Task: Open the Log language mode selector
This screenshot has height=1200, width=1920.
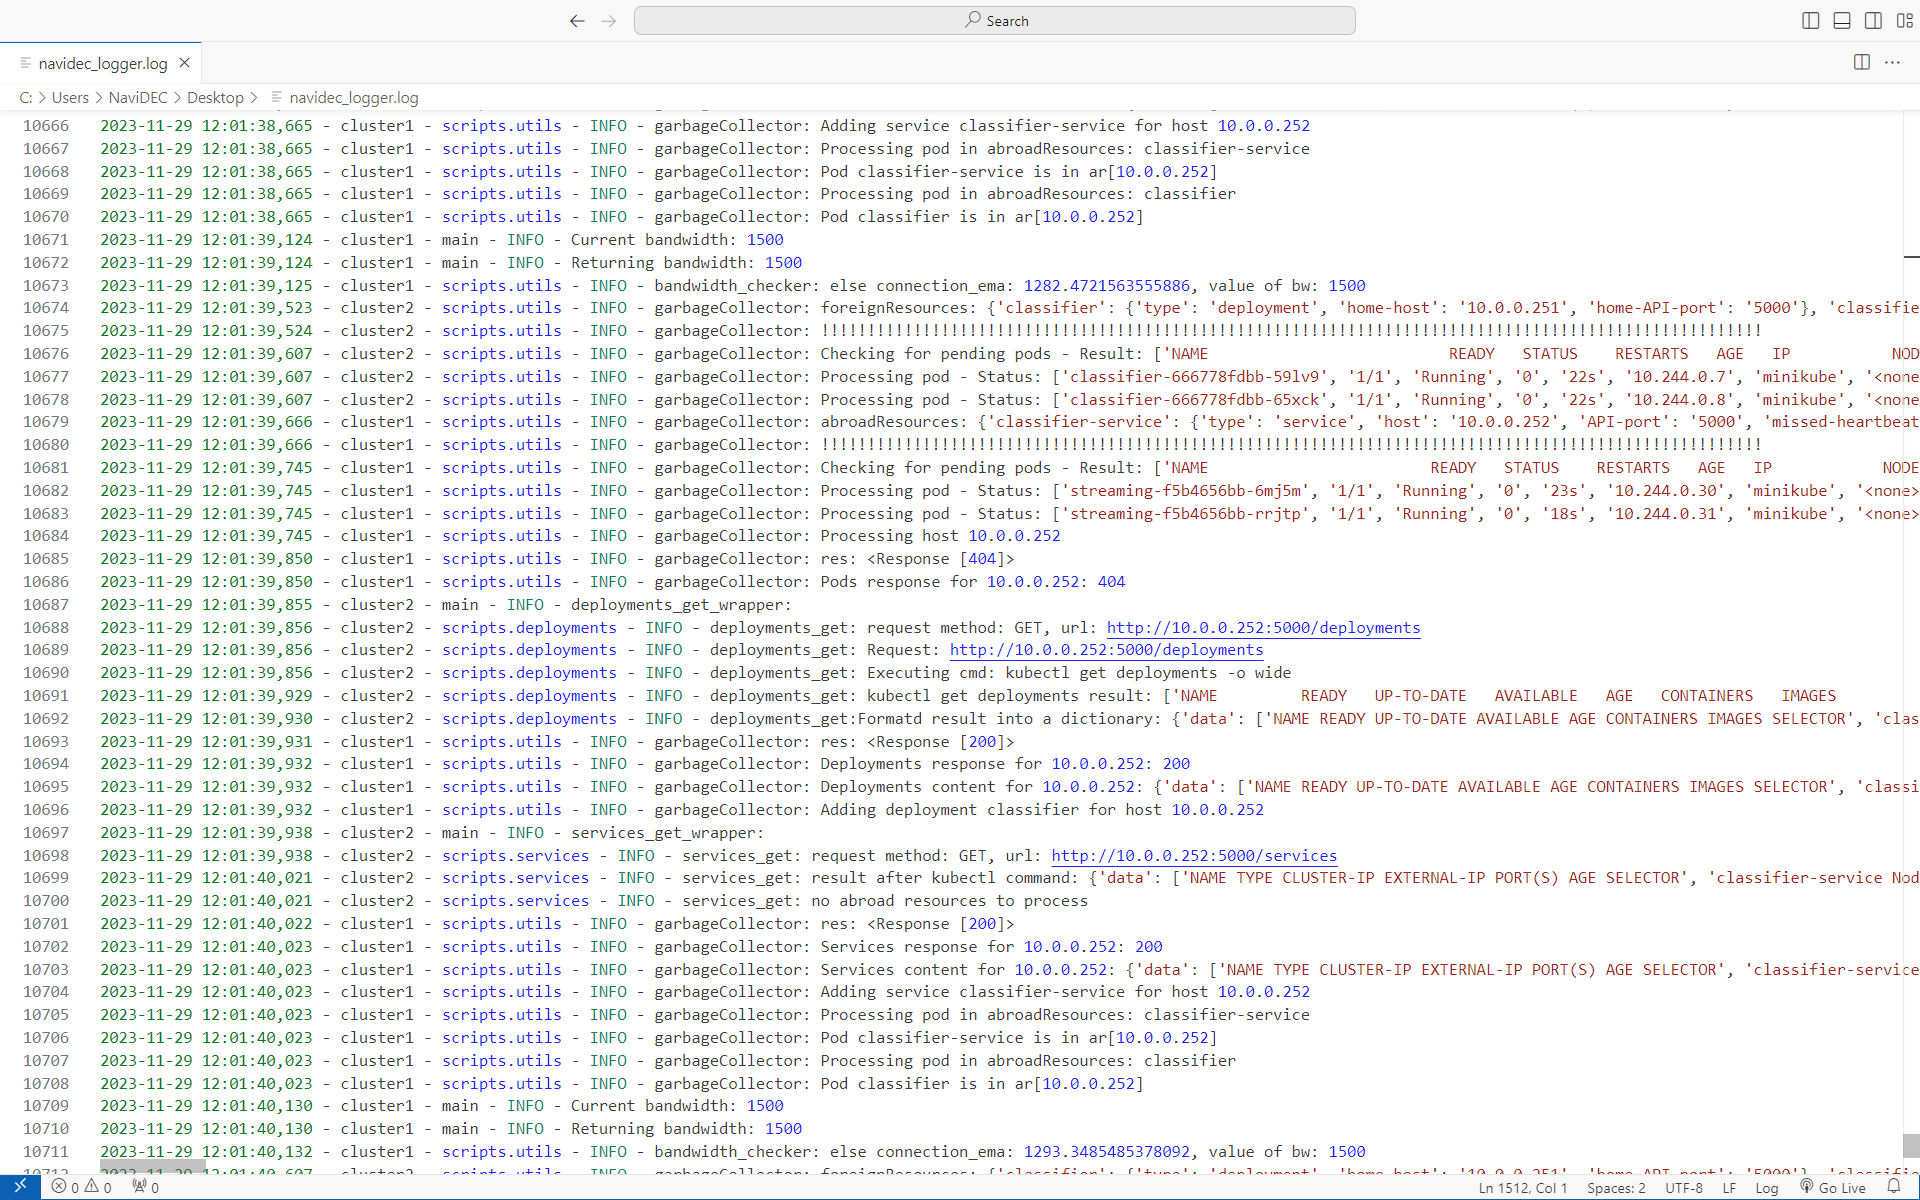Action: pos(1767,1188)
